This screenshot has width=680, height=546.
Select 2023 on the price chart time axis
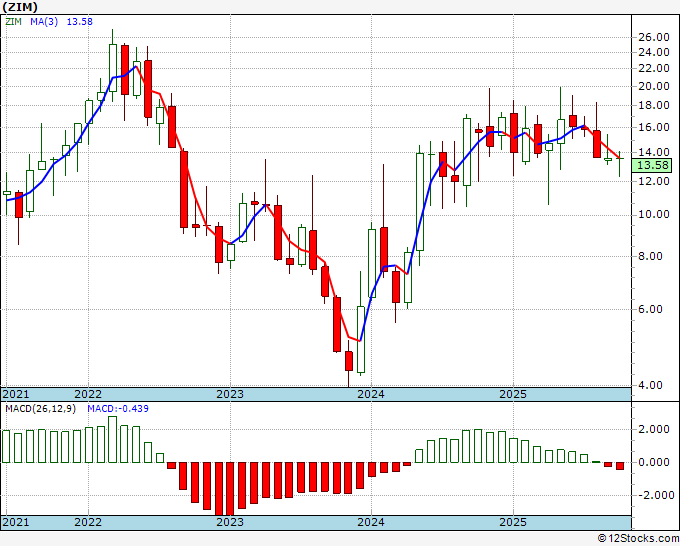coord(230,394)
